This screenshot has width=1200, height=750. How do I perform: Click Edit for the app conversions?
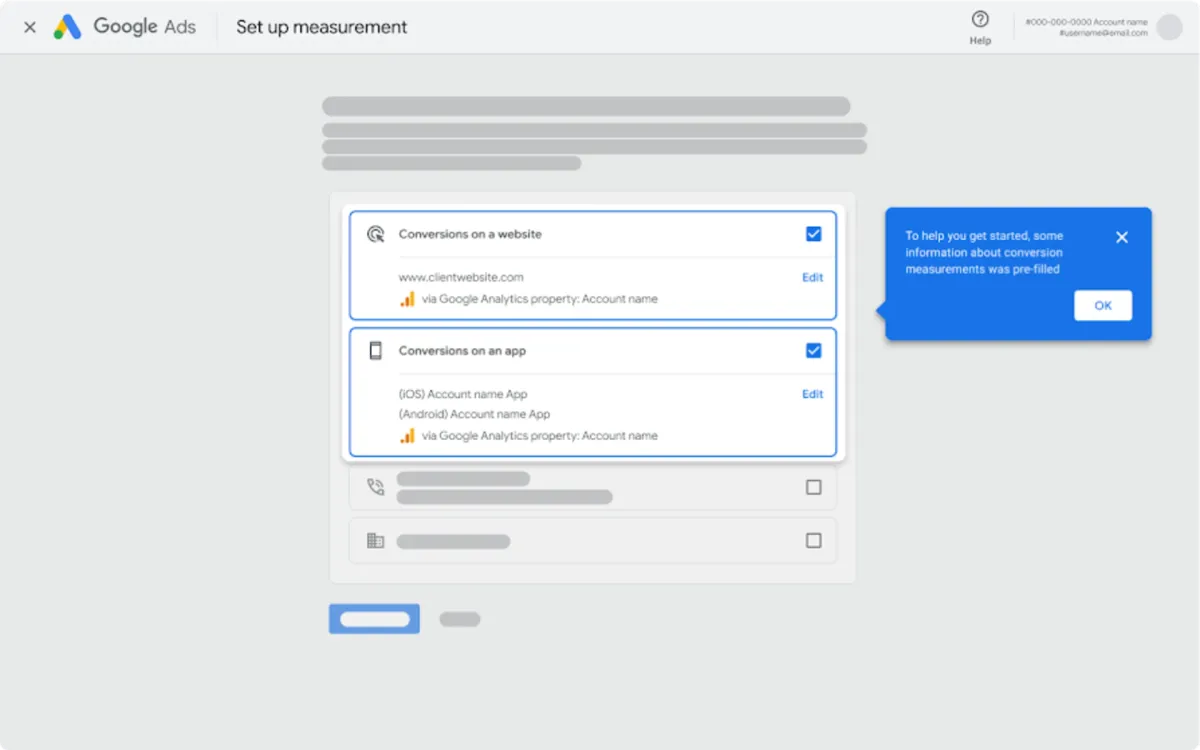(812, 394)
